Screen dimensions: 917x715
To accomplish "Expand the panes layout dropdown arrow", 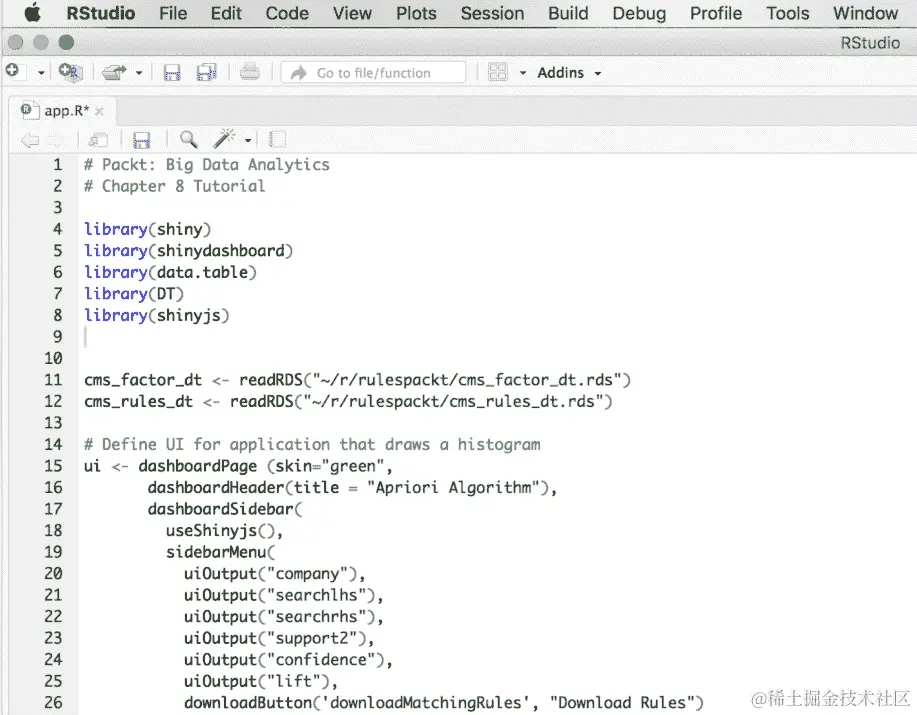I will [523, 73].
